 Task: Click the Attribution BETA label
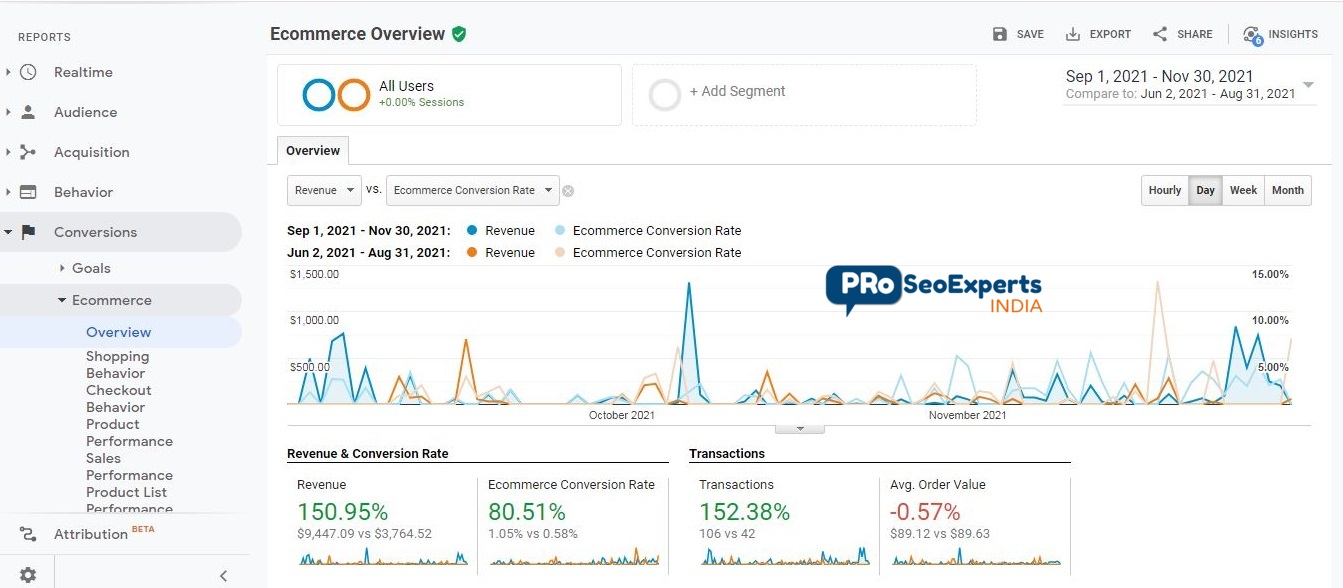[104, 534]
